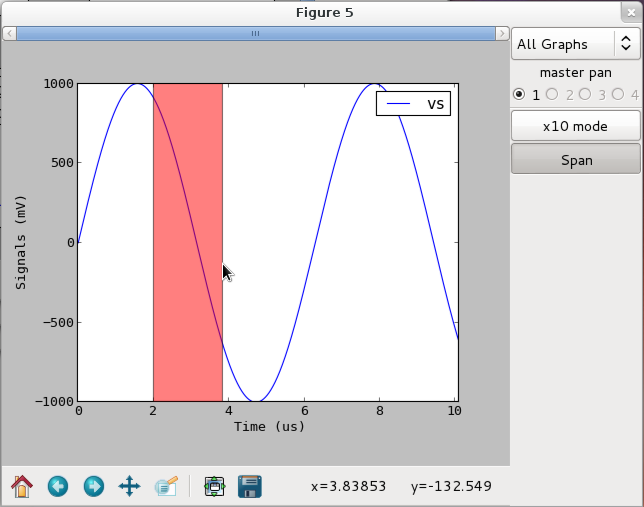The image size is (644, 507).
Task: Click the y=-132.549 coordinate readout
Action: [451, 486]
